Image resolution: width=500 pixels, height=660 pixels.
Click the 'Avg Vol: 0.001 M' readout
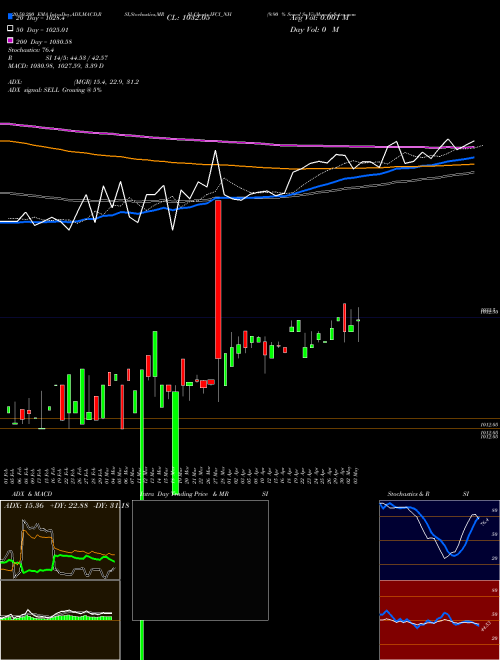click(x=320, y=18)
